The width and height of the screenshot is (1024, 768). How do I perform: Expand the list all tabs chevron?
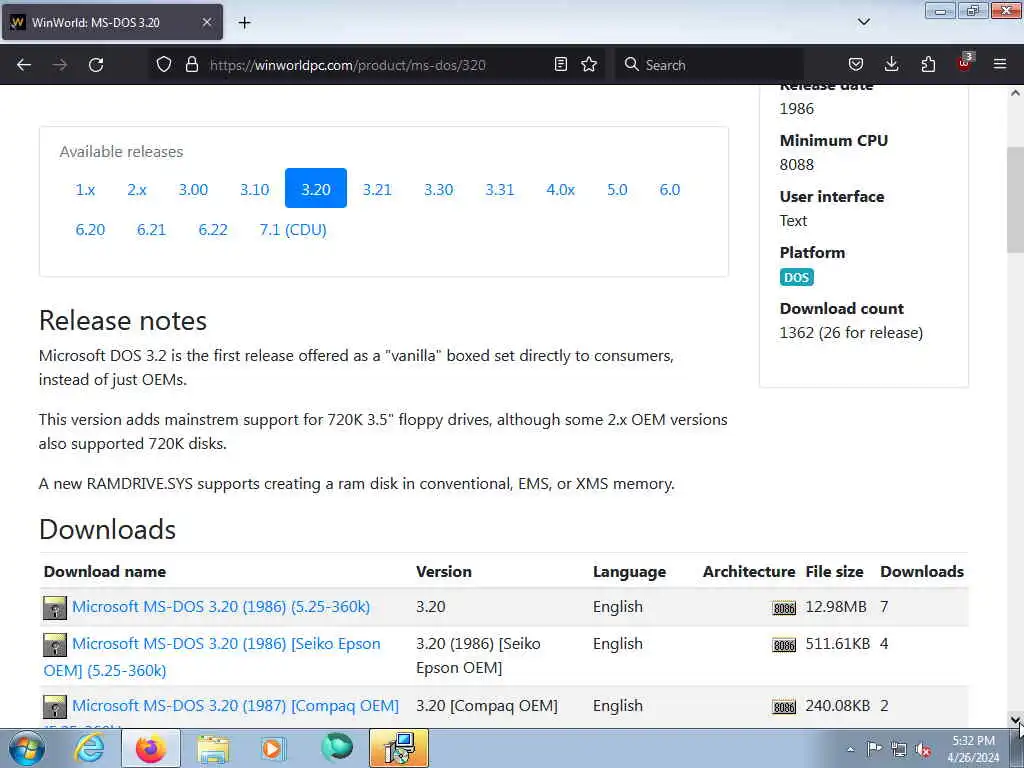(x=864, y=22)
